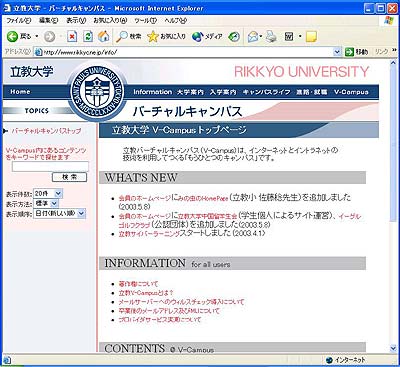Click the vertical scrollbar up arrow
Image resolution: width=400 pixels, height=367 pixels.
tap(394, 63)
